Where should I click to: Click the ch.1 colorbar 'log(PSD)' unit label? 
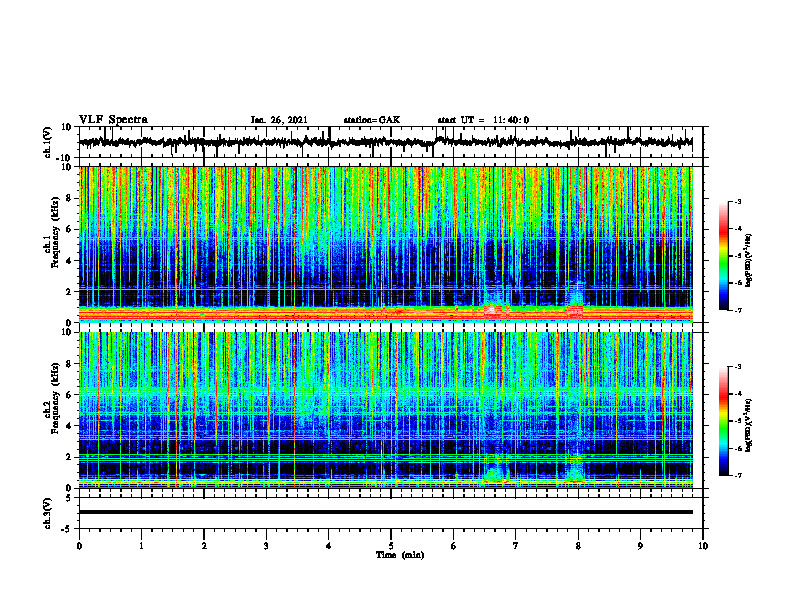click(x=749, y=260)
